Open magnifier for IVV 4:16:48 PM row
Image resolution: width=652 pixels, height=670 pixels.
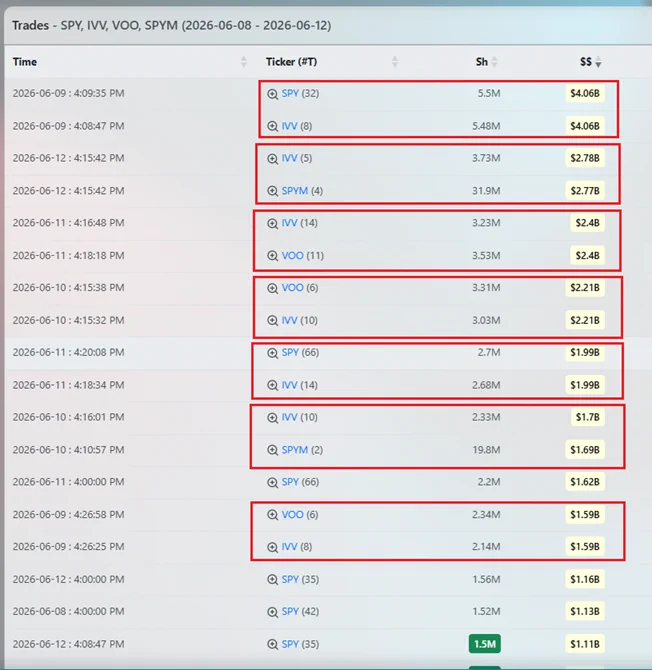pos(272,223)
